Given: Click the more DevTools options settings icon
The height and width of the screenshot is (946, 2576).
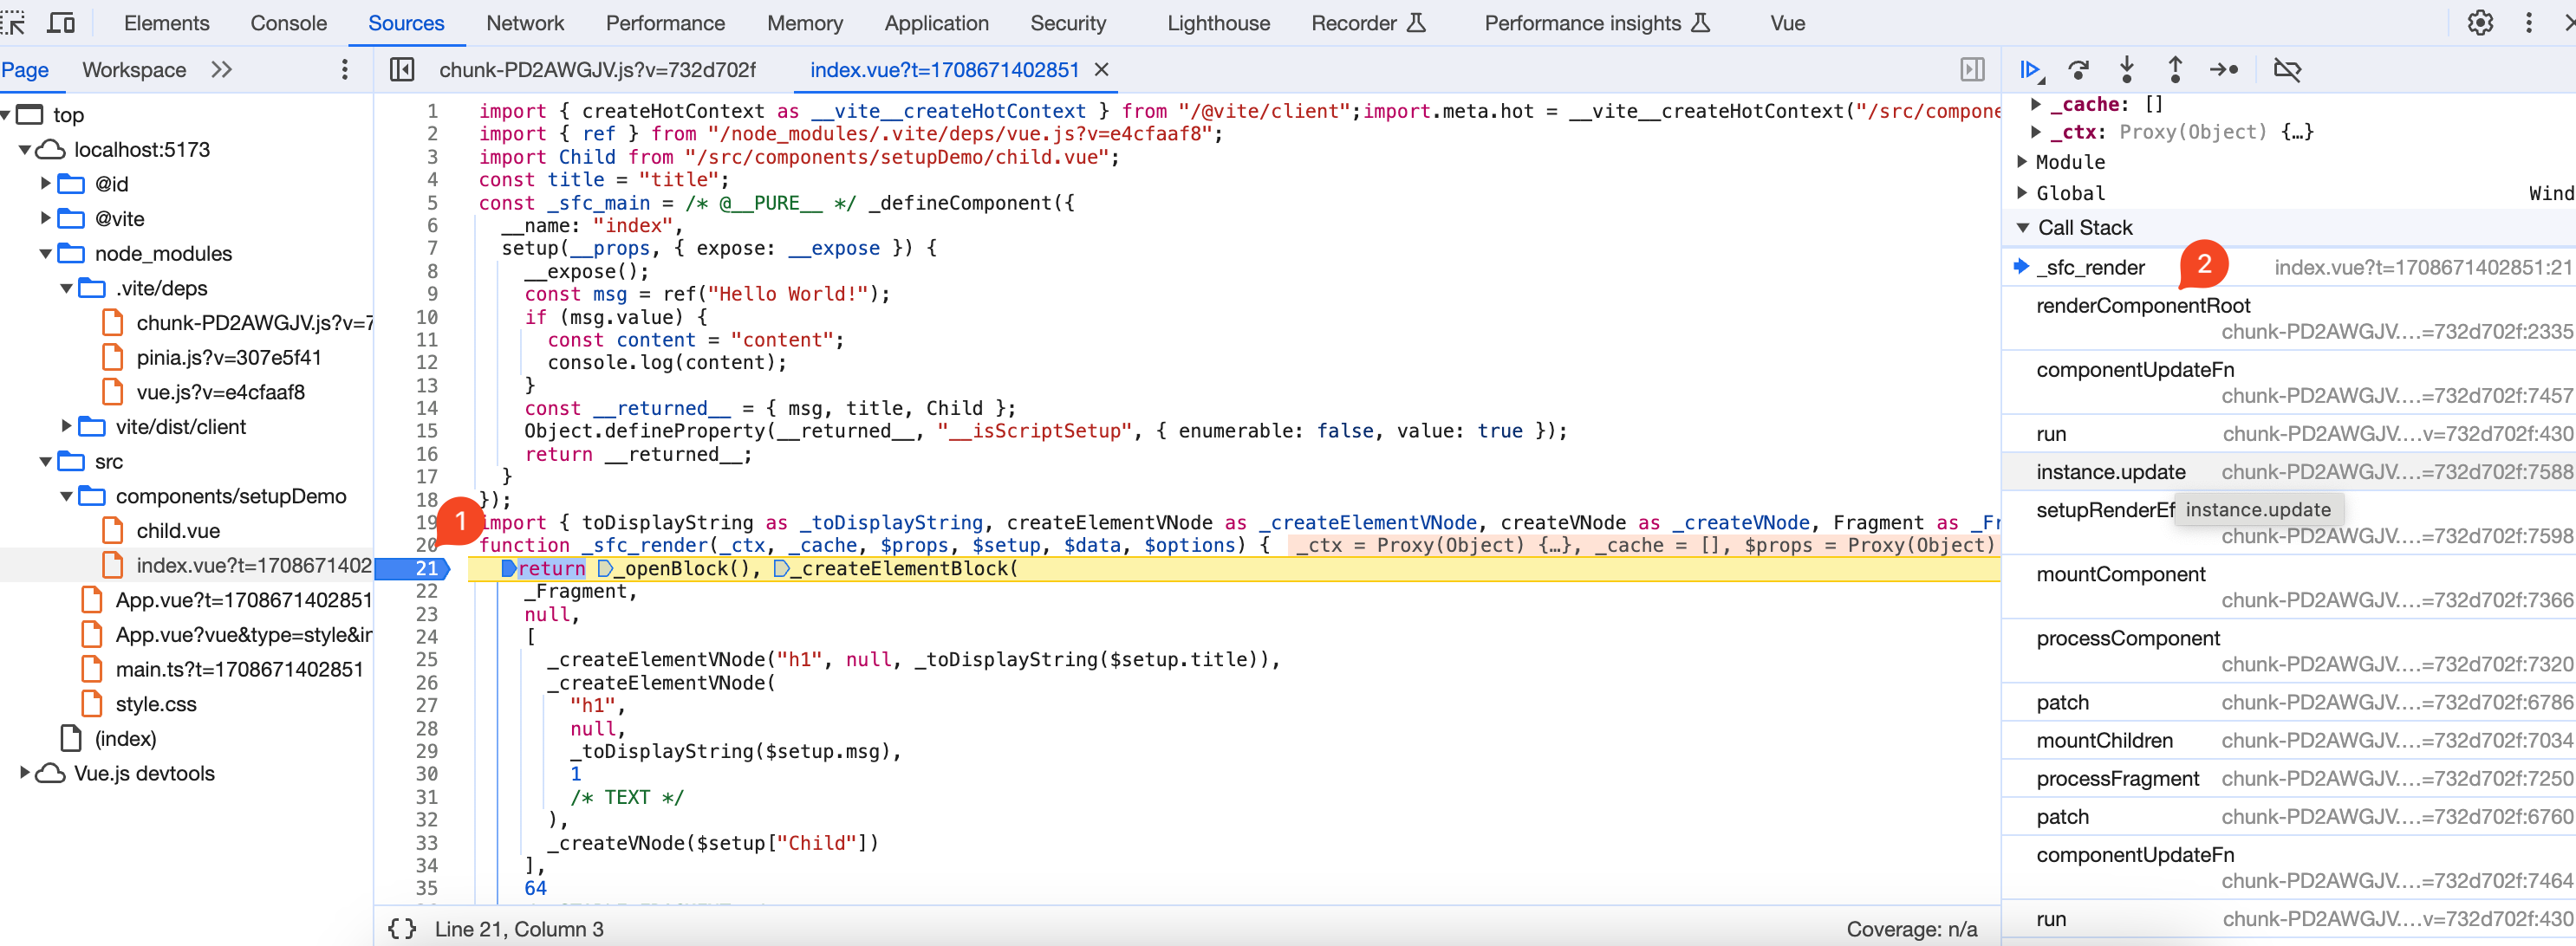Looking at the screenshot, I should tap(2528, 23).
